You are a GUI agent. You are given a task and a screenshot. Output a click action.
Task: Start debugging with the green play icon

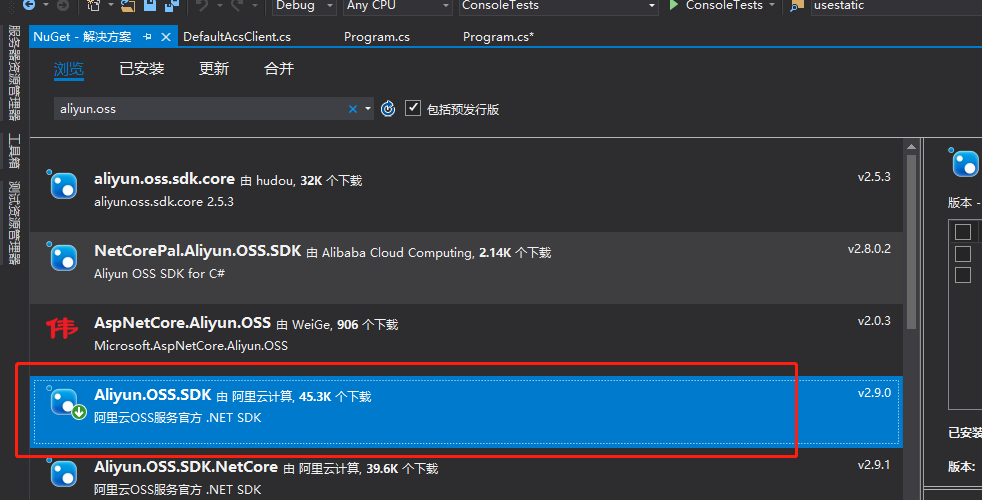click(x=674, y=5)
